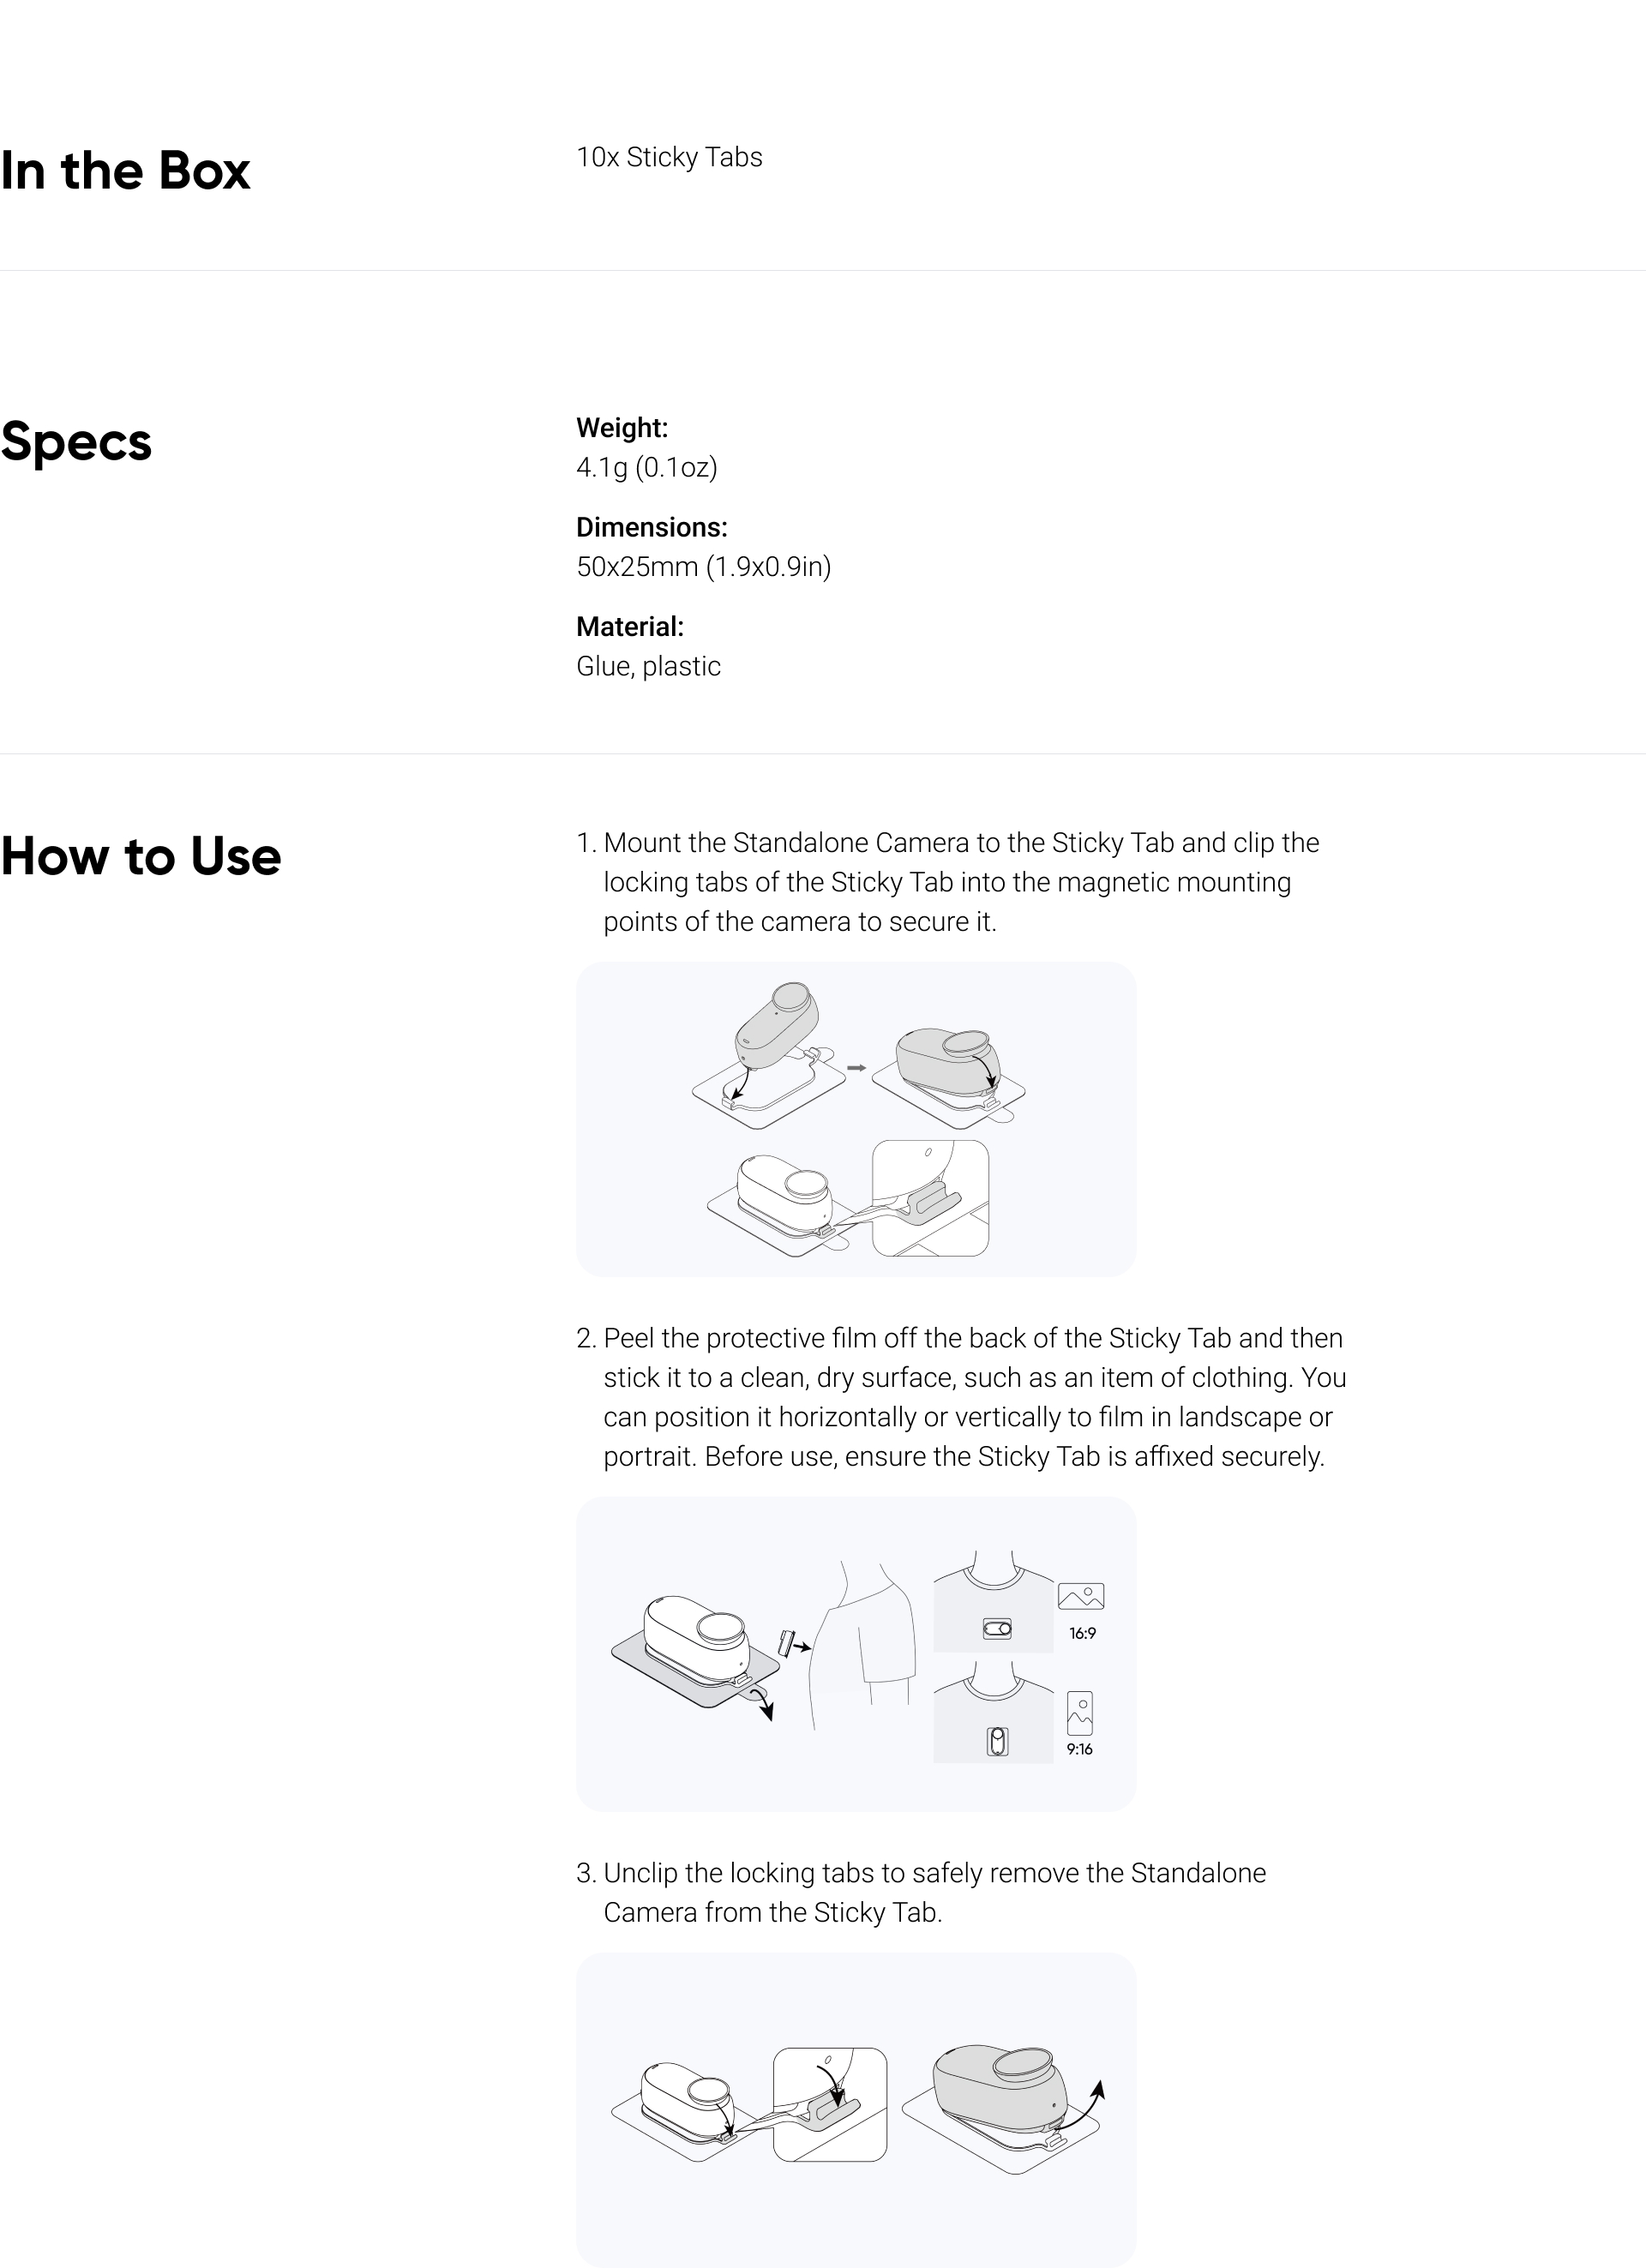
Task: Click the In the Box heading
Action: pyautogui.click(x=125, y=170)
